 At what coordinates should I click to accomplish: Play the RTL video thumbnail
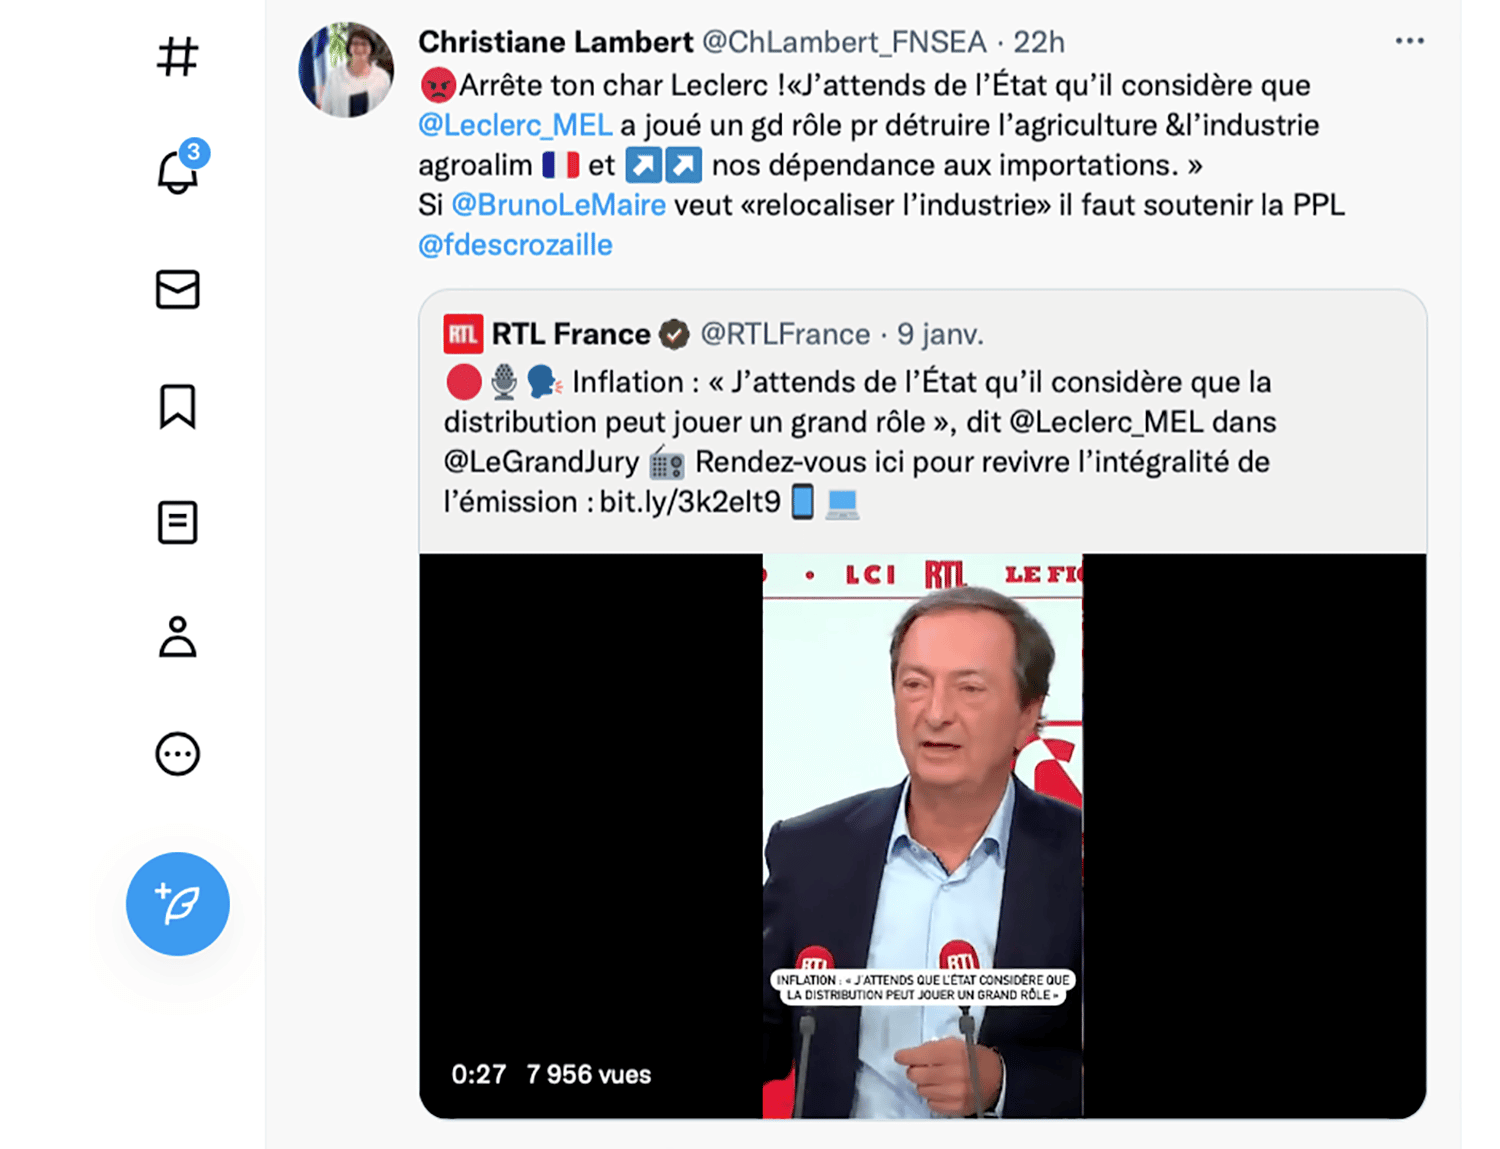922,836
